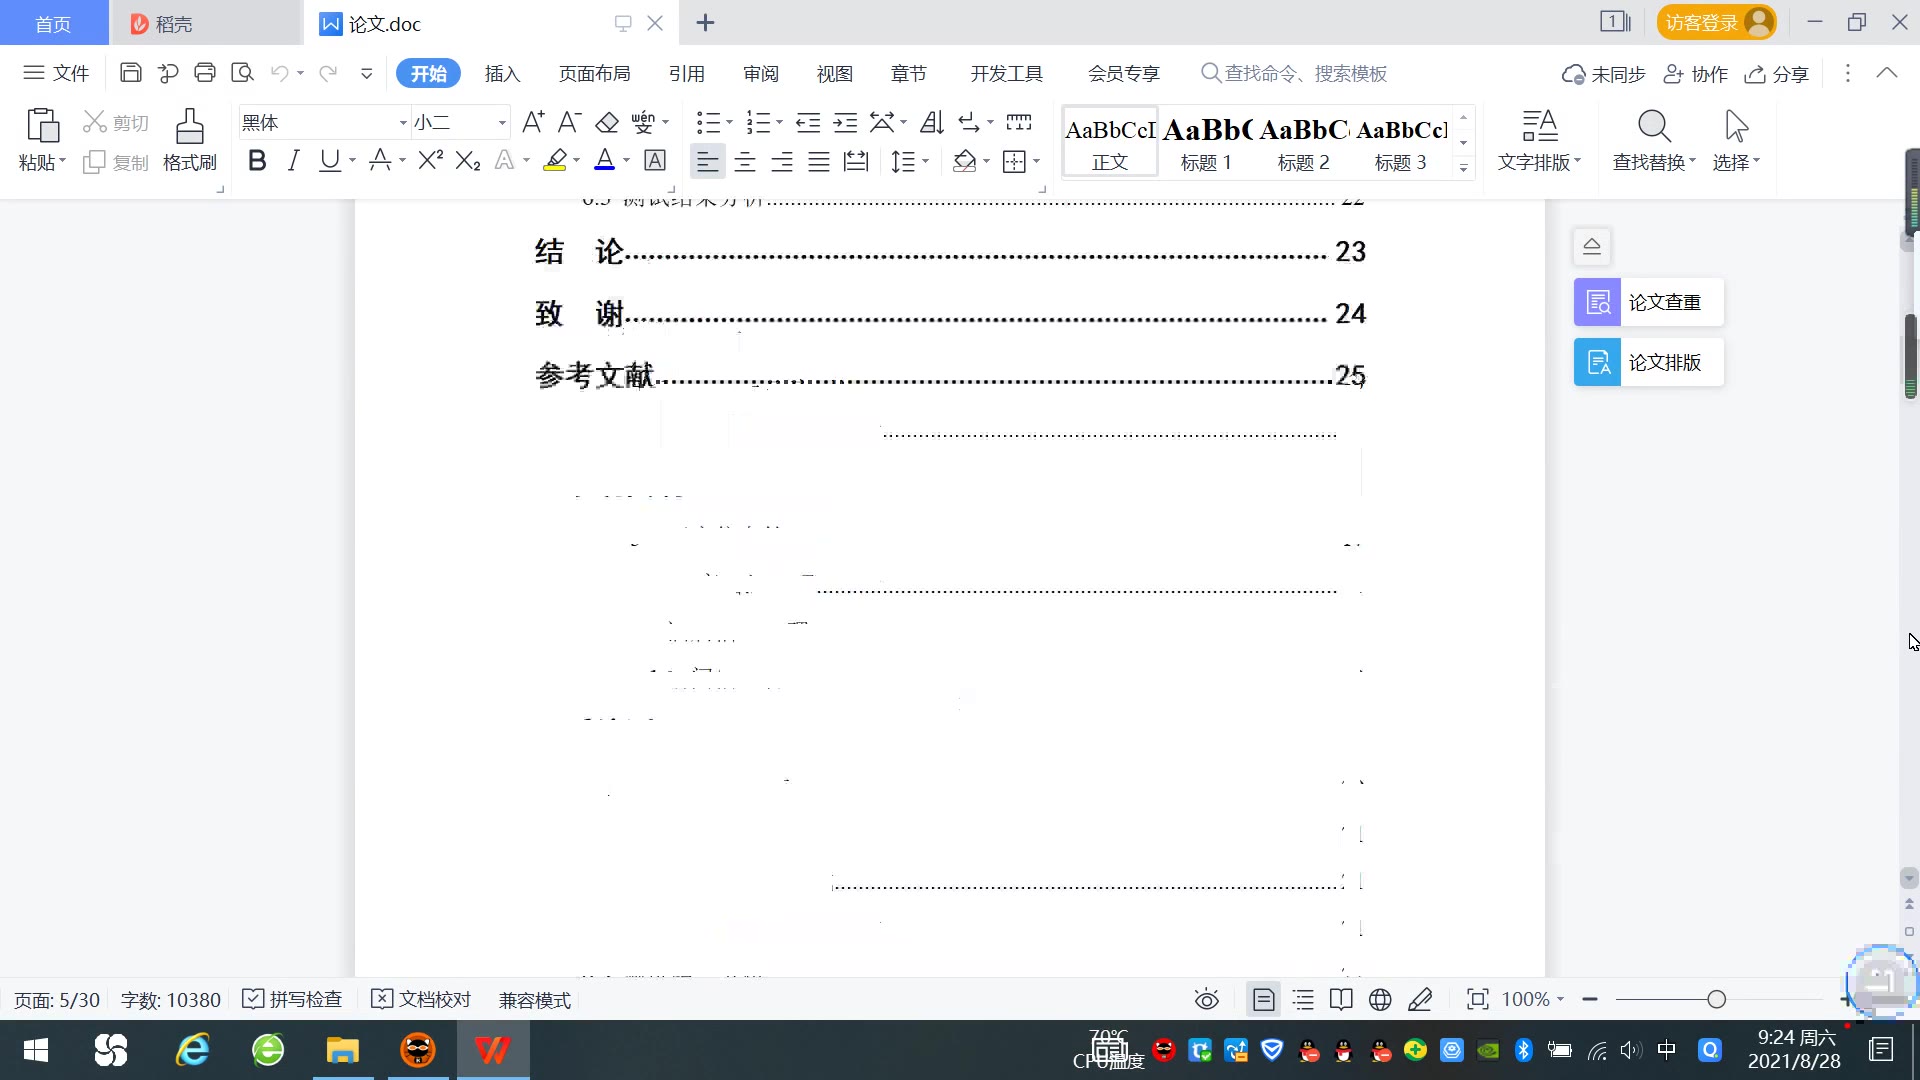Open File Explorer from taskbar

click(342, 1050)
